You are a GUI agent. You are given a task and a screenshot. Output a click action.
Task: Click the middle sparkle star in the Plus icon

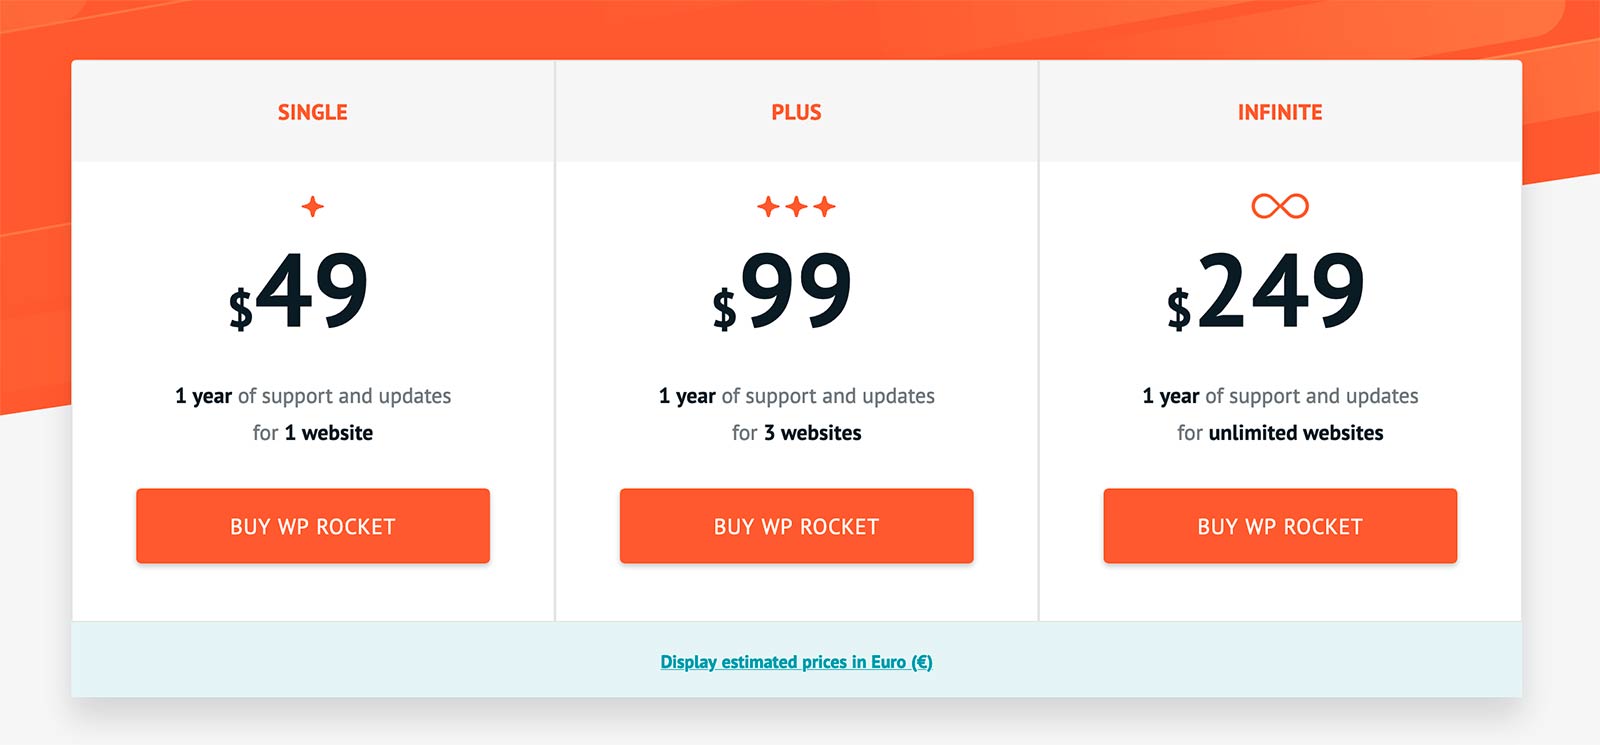pos(796,206)
